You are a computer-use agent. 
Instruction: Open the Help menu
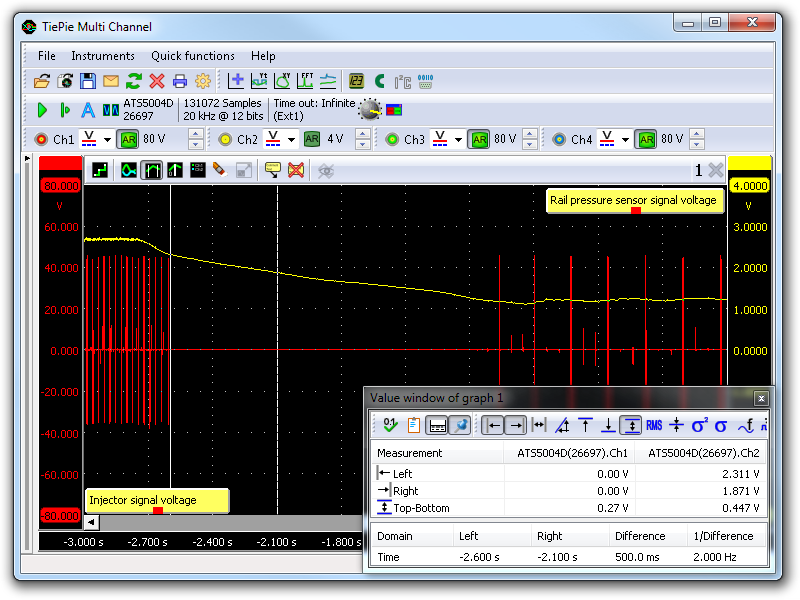[263, 56]
